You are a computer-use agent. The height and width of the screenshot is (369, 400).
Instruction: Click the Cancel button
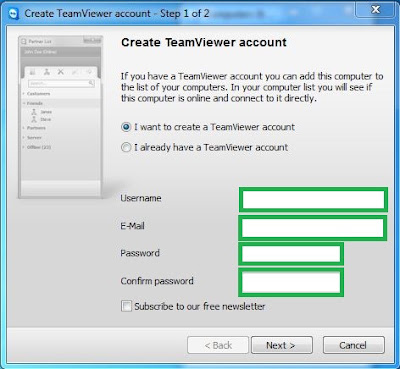coord(353,345)
